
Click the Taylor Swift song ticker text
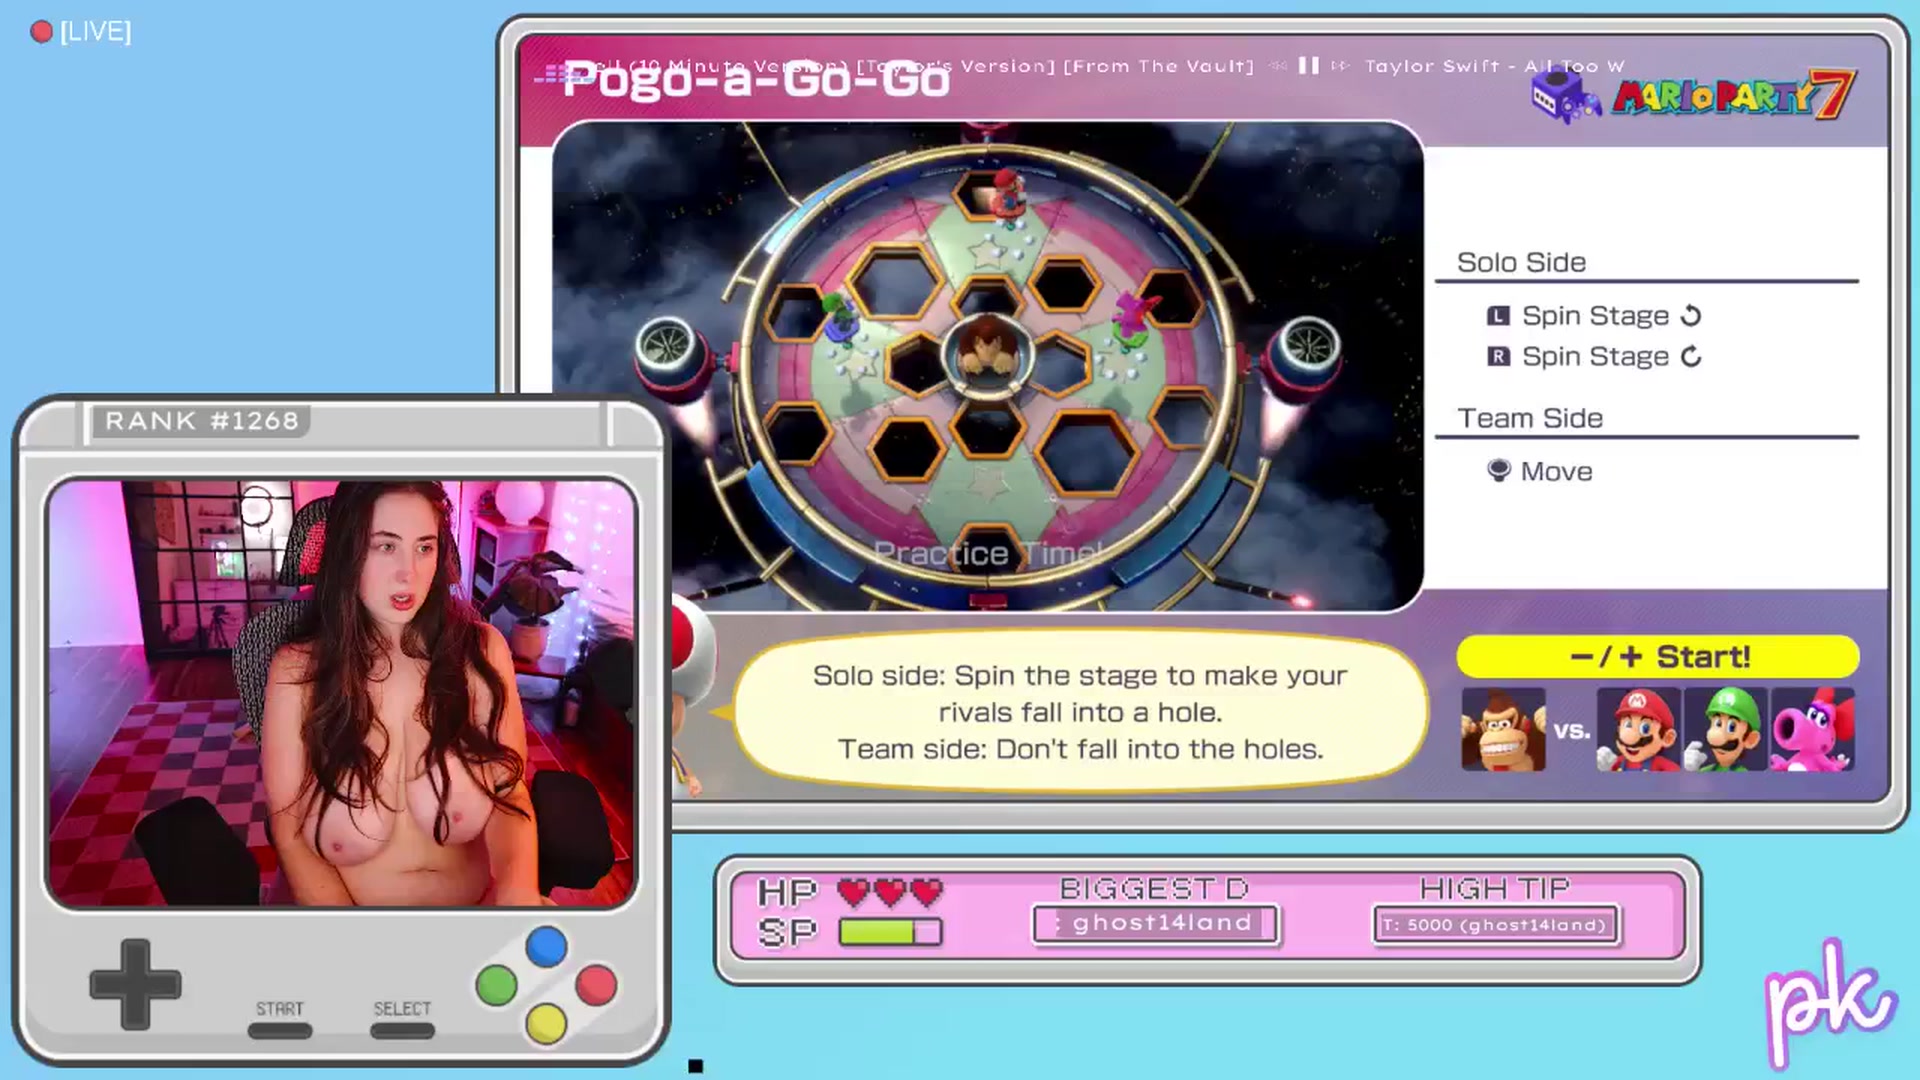coord(1494,66)
